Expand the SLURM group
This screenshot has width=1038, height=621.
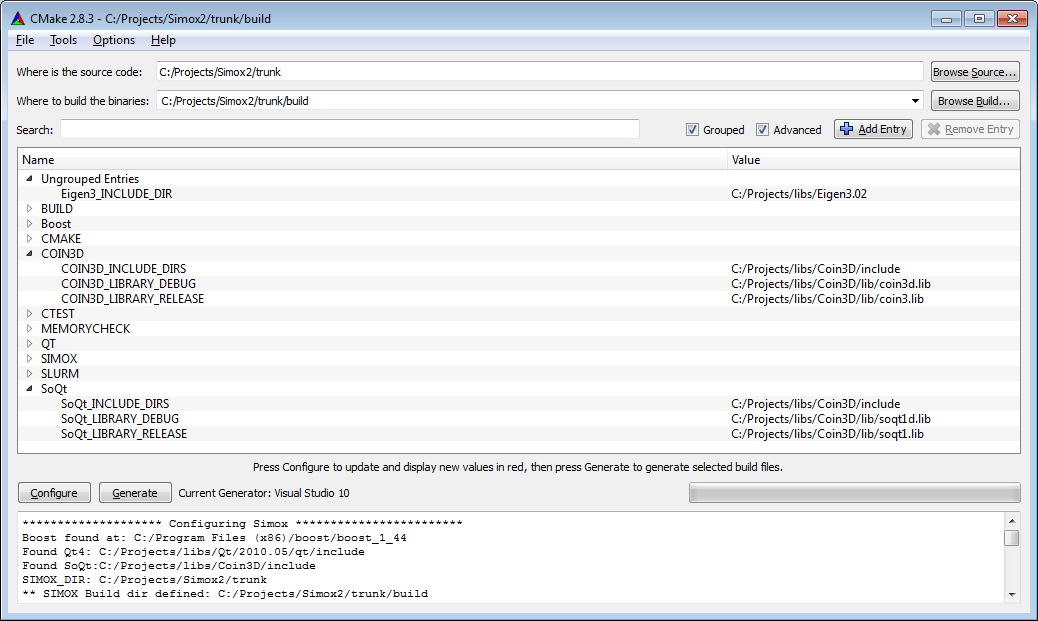pyautogui.click(x=29, y=373)
